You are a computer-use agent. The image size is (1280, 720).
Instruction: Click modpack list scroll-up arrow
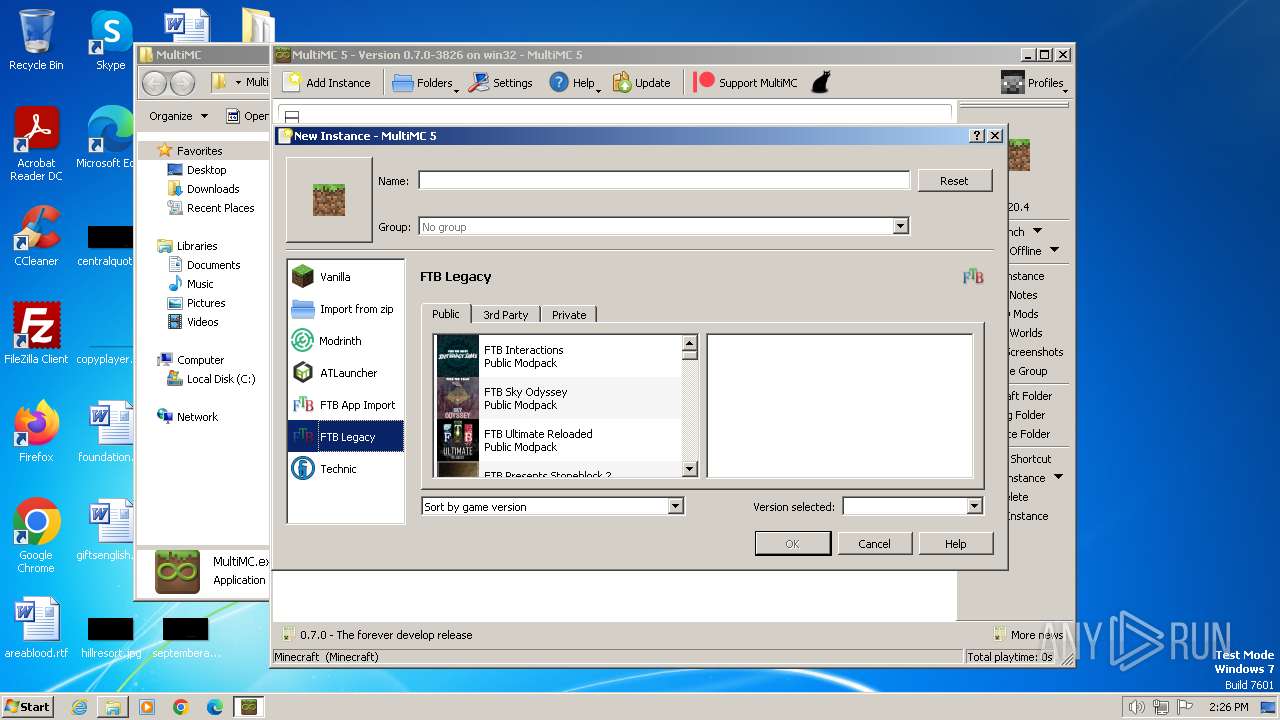pyautogui.click(x=689, y=343)
